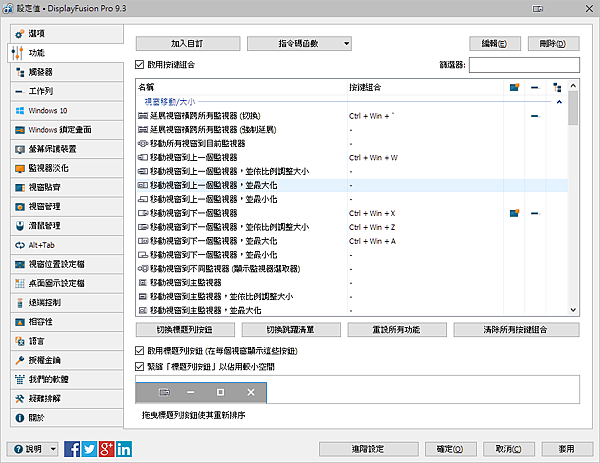Select row 移動視窗到不同監視器 (顯示監視器選取器)
Image resolution: width=600 pixels, height=463 pixels.
[x=352, y=269]
